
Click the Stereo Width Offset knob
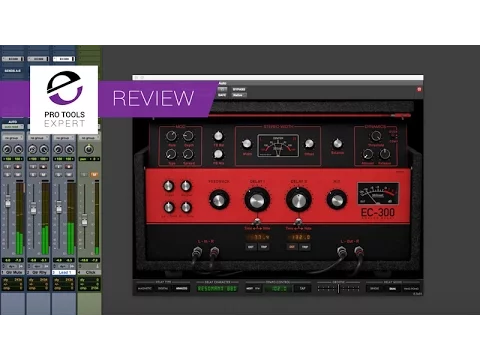coord(309,144)
